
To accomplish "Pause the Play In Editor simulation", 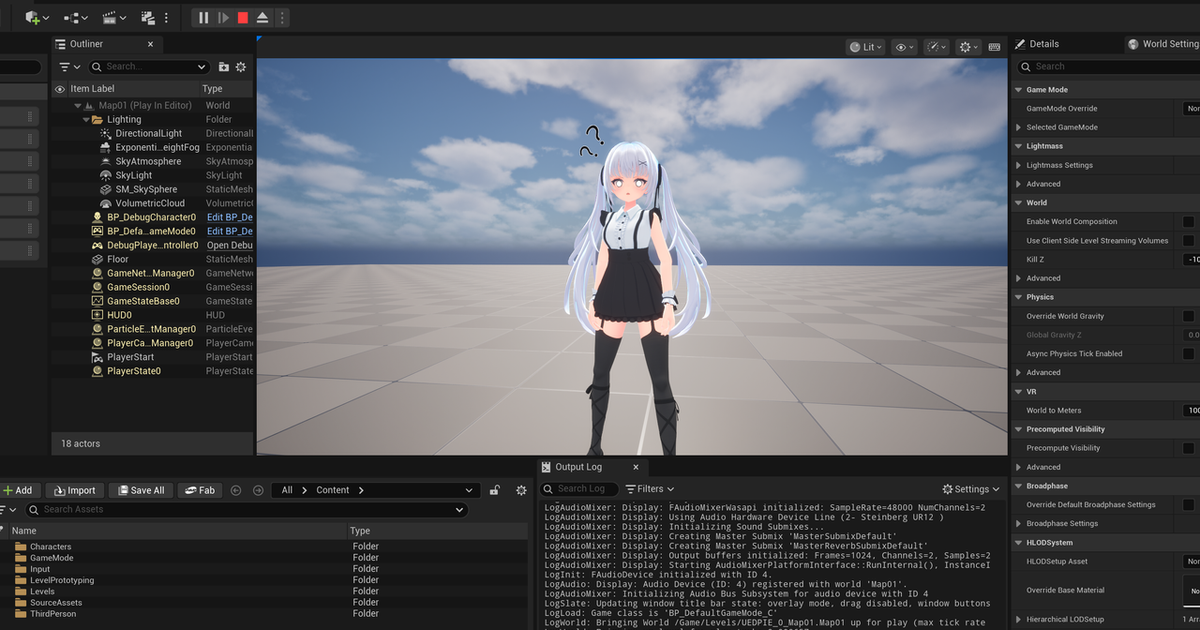I will click(x=204, y=17).
